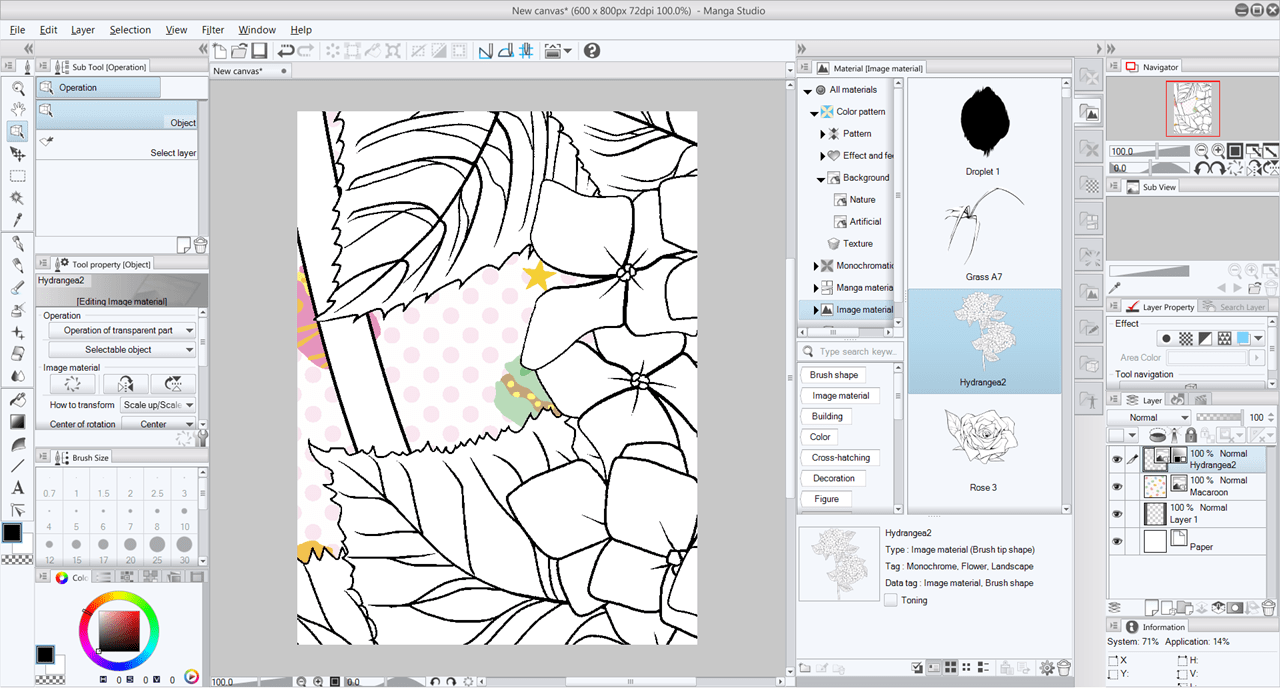Expand the Pattern tree folder

(824, 134)
